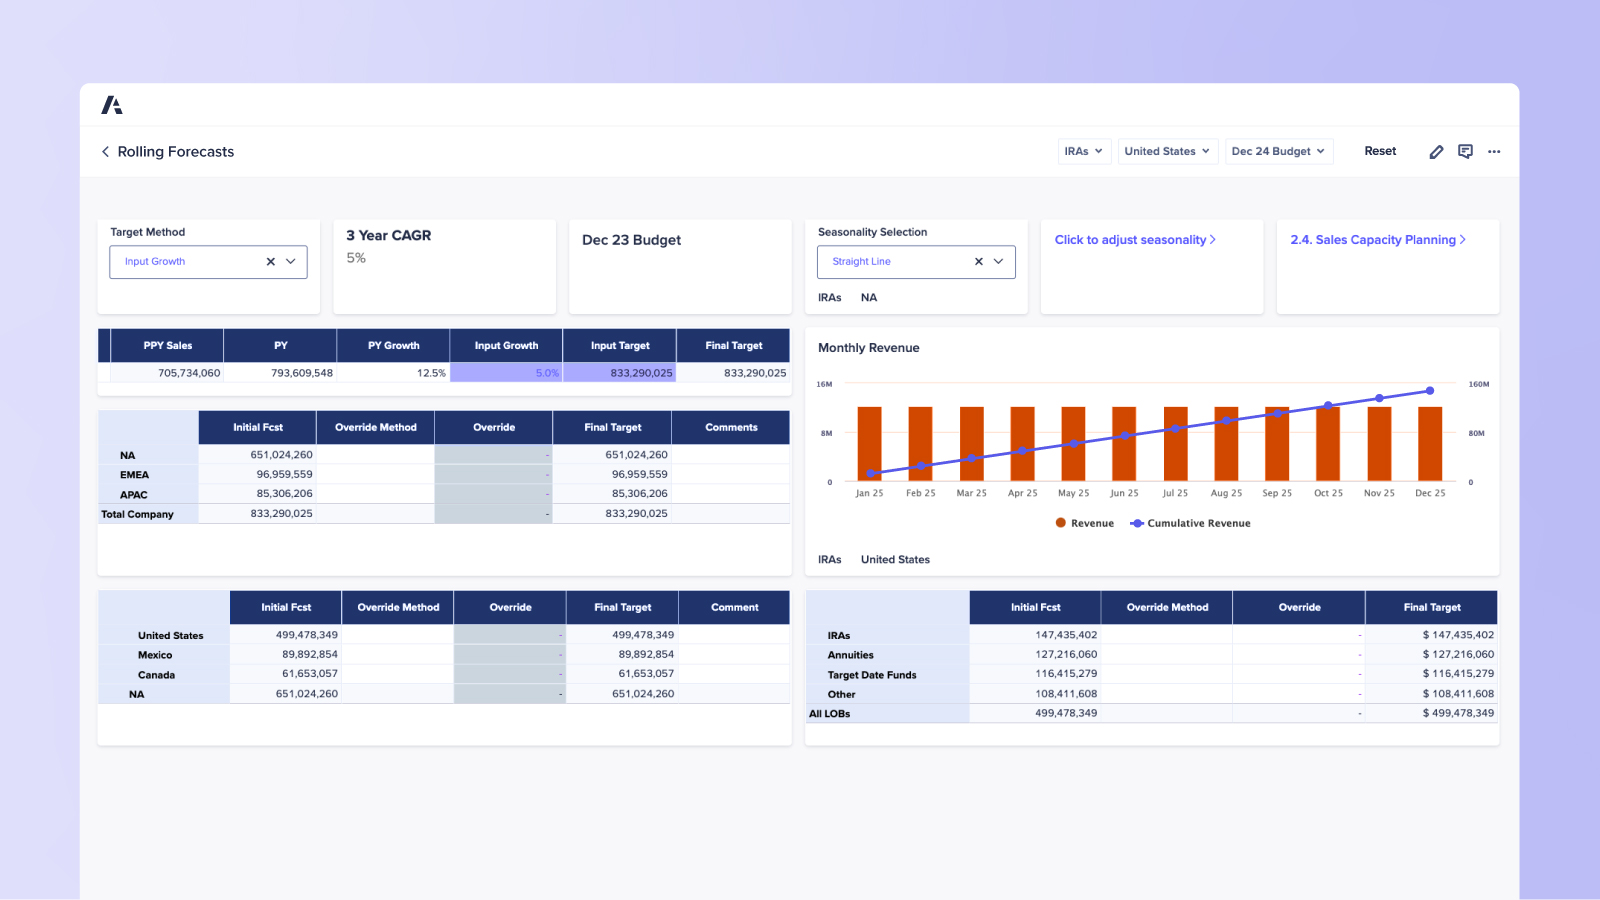Open the United States dropdown
The image size is (1600, 900).
[x=1168, y=151]
